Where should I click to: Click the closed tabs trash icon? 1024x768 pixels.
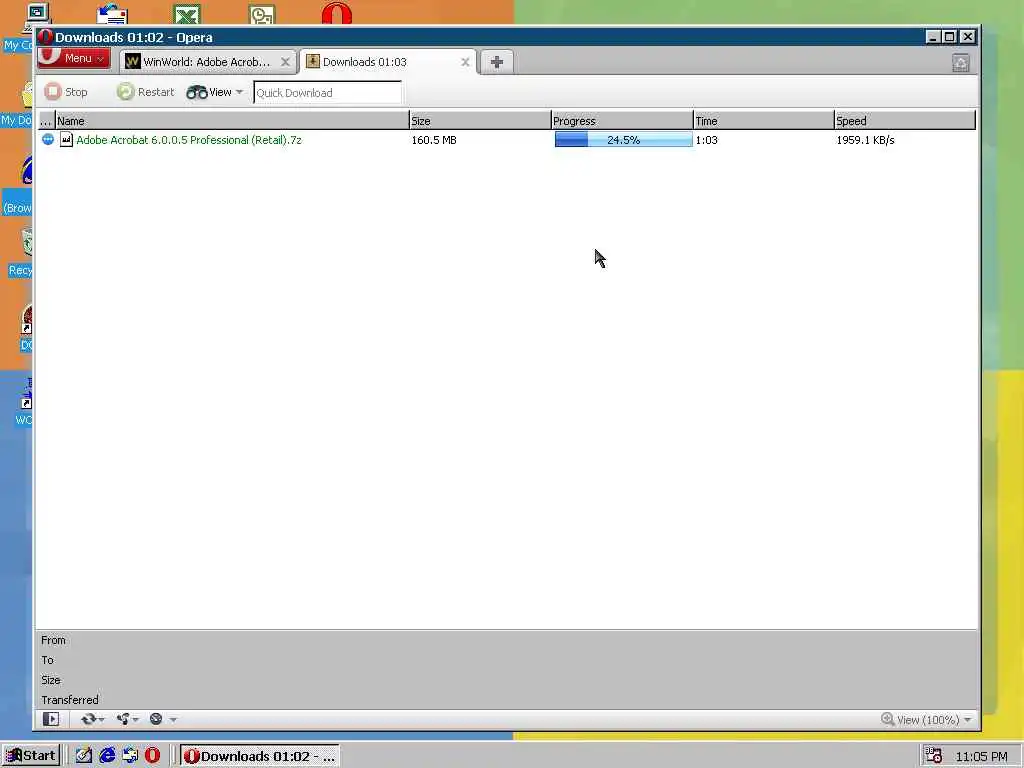click(960, 63)
